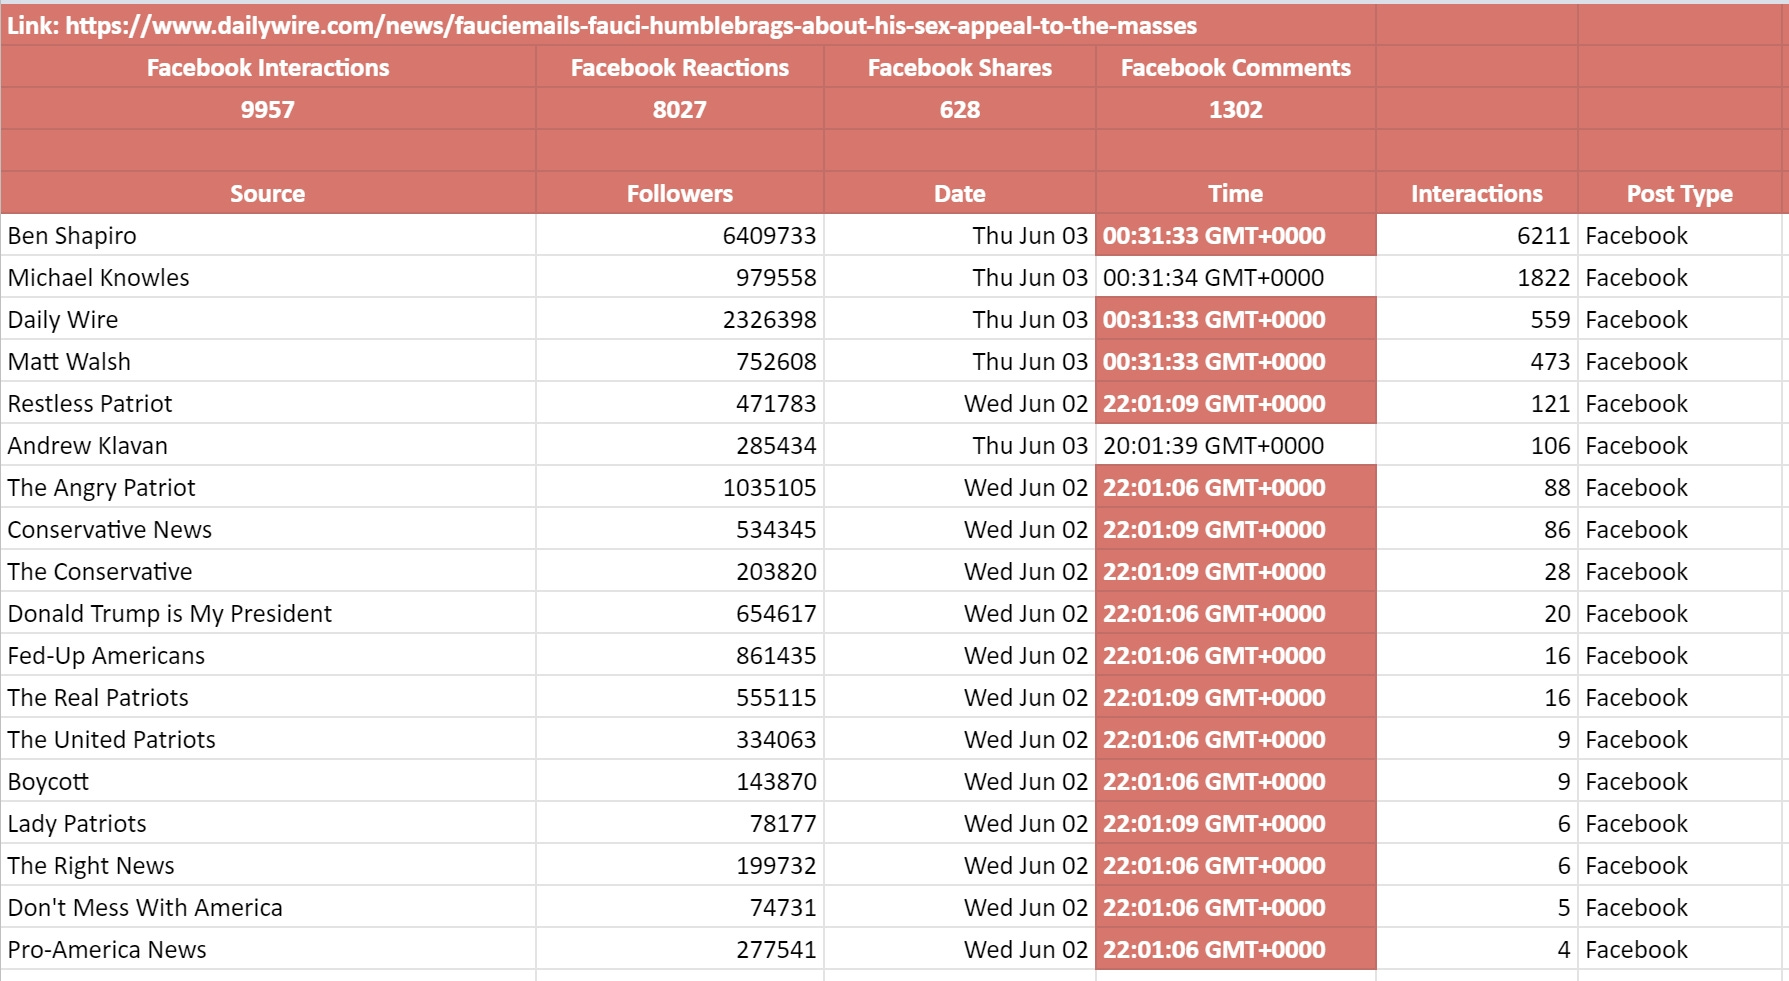Screen dimensions: 1789x981
Task: Select the Source column header
Action: (268, 193)
